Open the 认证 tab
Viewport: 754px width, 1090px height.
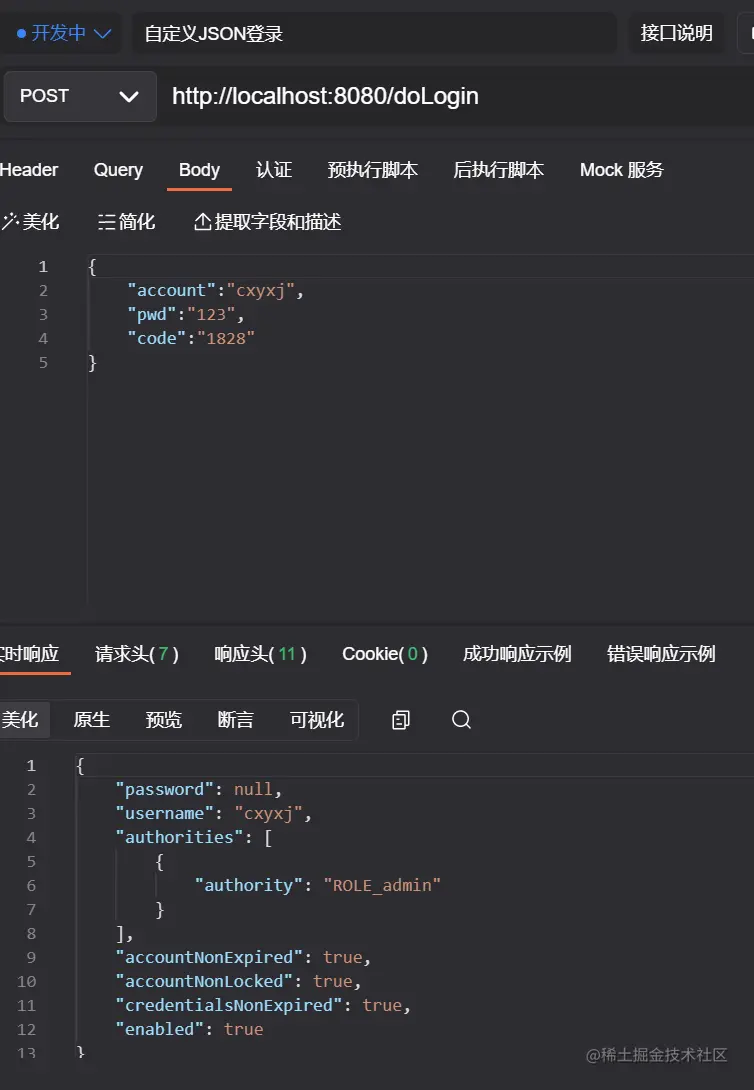click(x=274, y=170)
